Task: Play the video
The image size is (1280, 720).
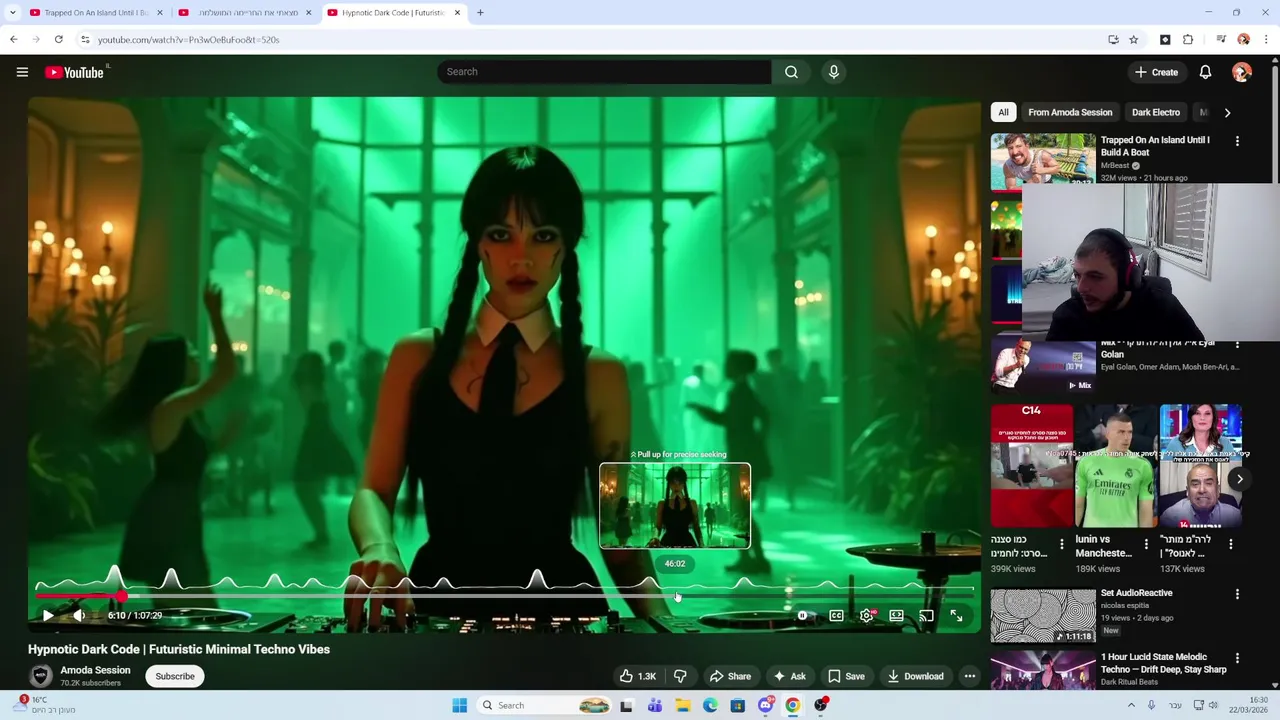Action: [47, 616]
